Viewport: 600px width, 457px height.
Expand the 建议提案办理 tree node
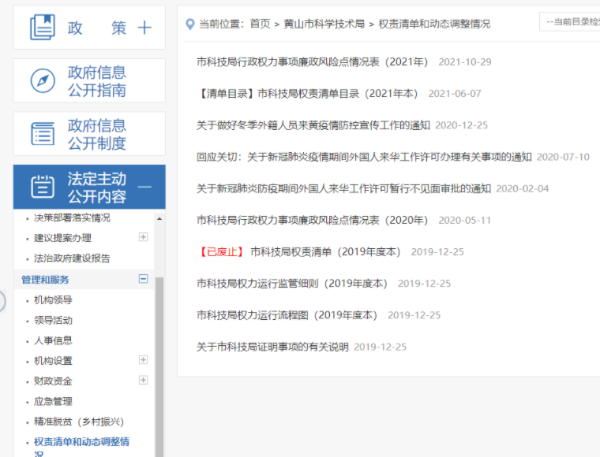[x=143, y=237]
